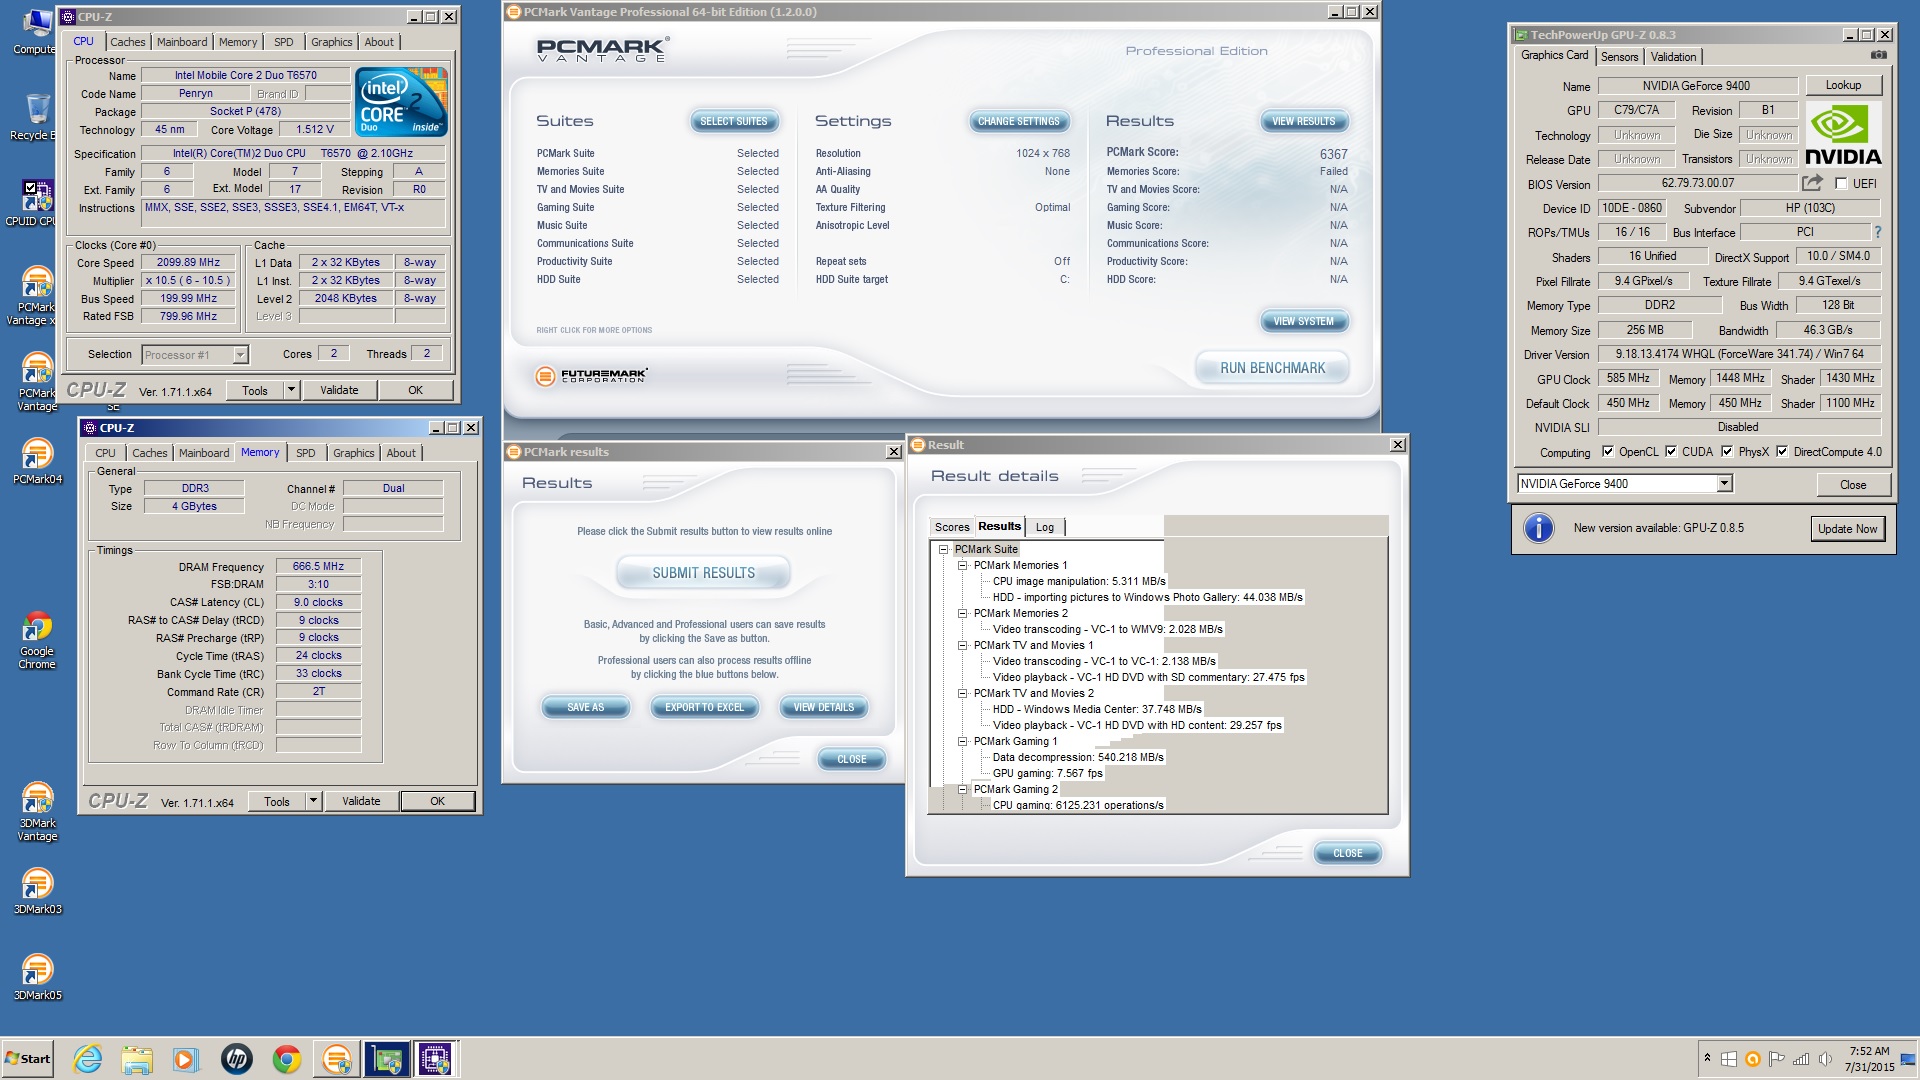1920x1080 pixels.
Task: Click CHANGE SETTINGS in PCMark Vantage
Action: 1018,121
